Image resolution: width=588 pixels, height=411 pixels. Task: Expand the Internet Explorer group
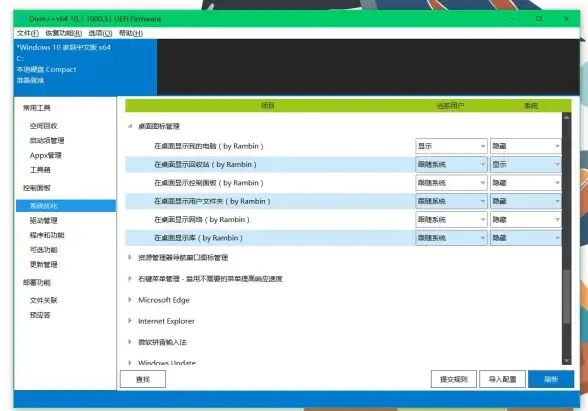[x=130, y=321]
